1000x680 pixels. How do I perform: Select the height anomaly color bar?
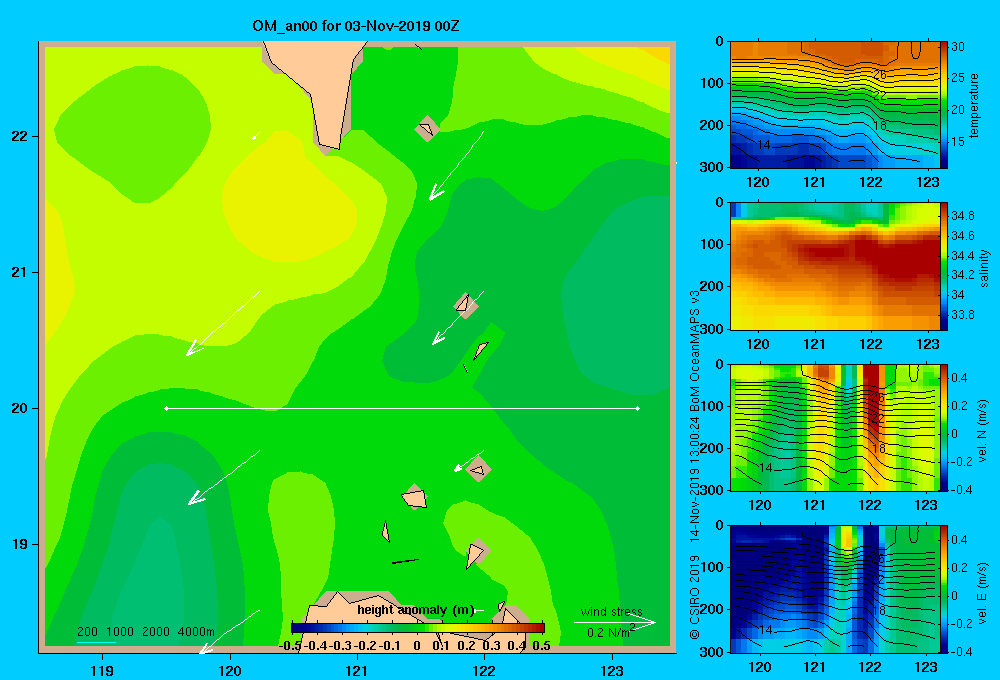click(x=418, y=628)
